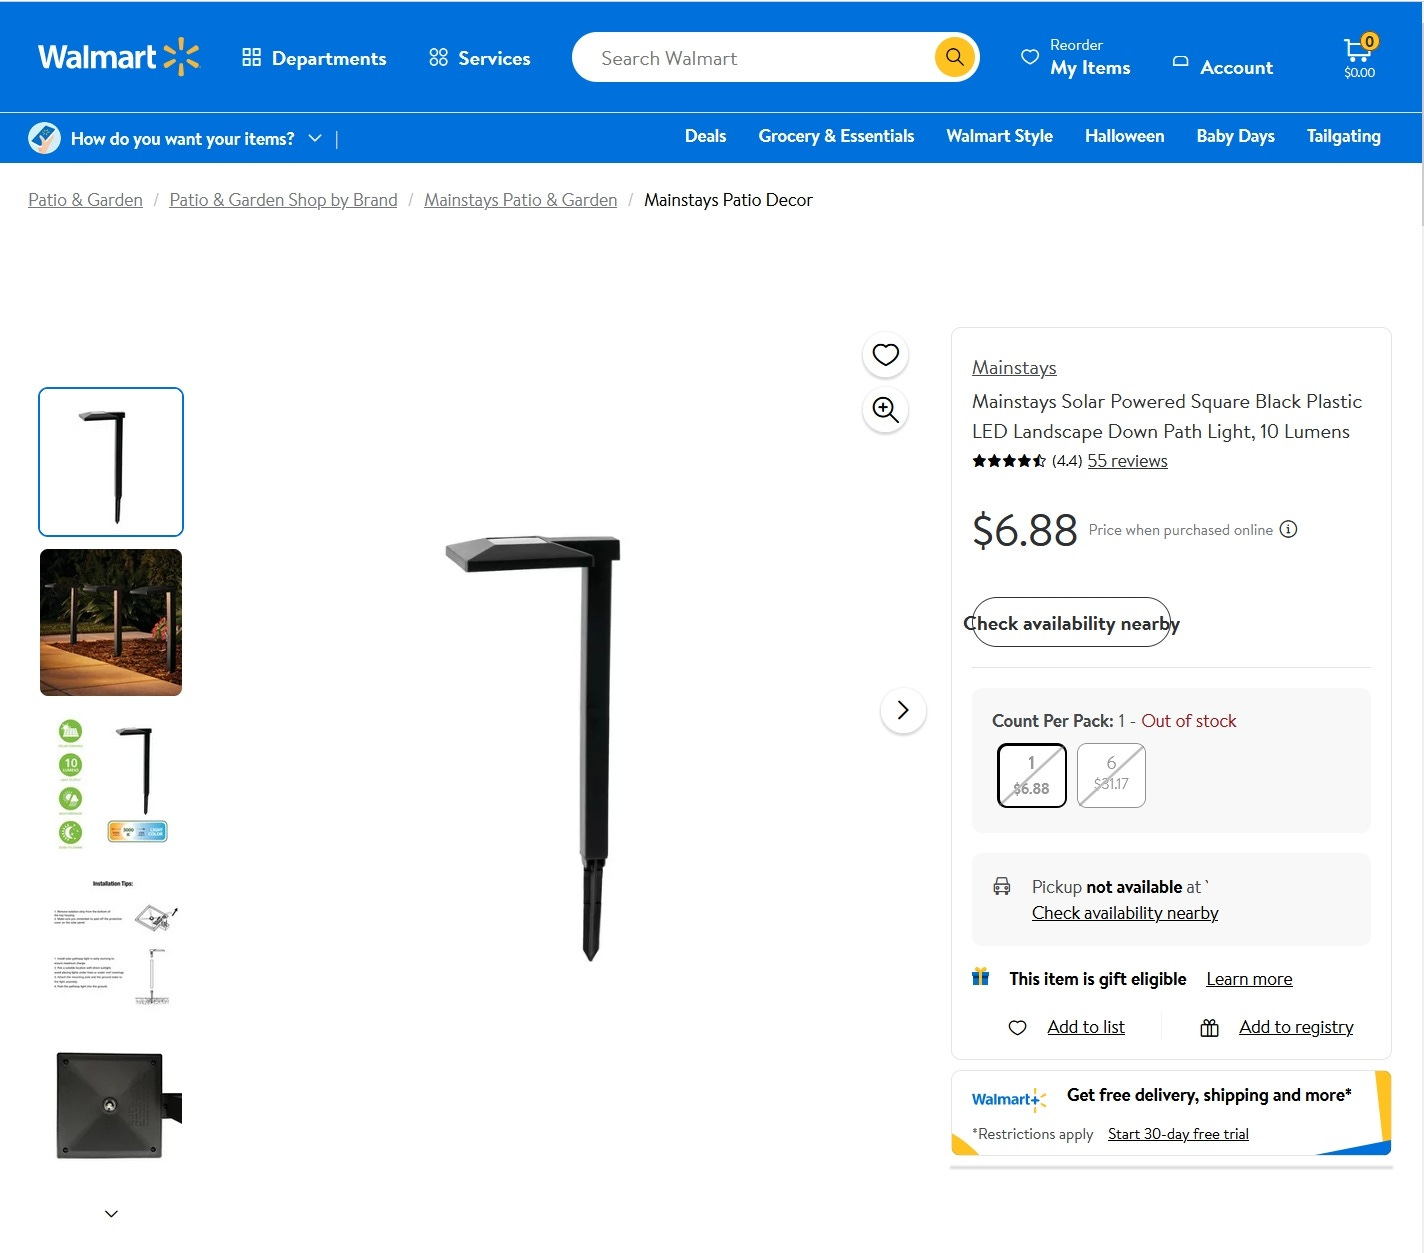Select the Installation Tips thumbnail
1424x1253 pixels.
[x=111, y=943]
